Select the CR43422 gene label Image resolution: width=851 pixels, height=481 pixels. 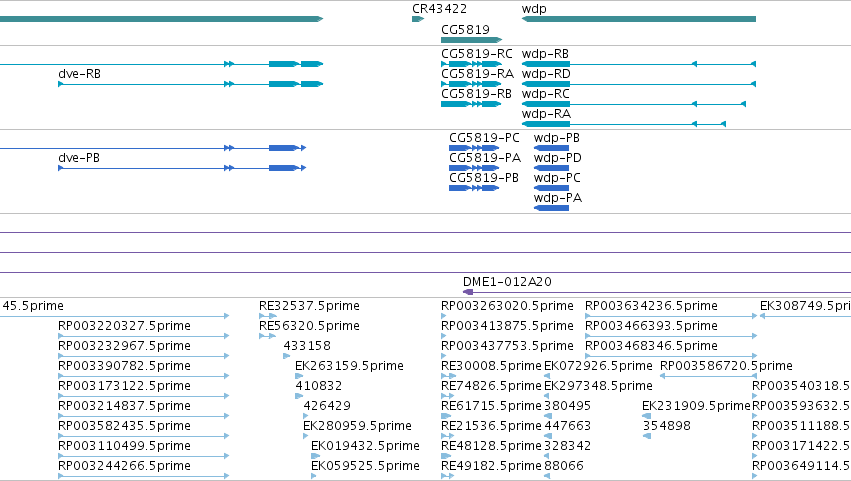(439, 9)
